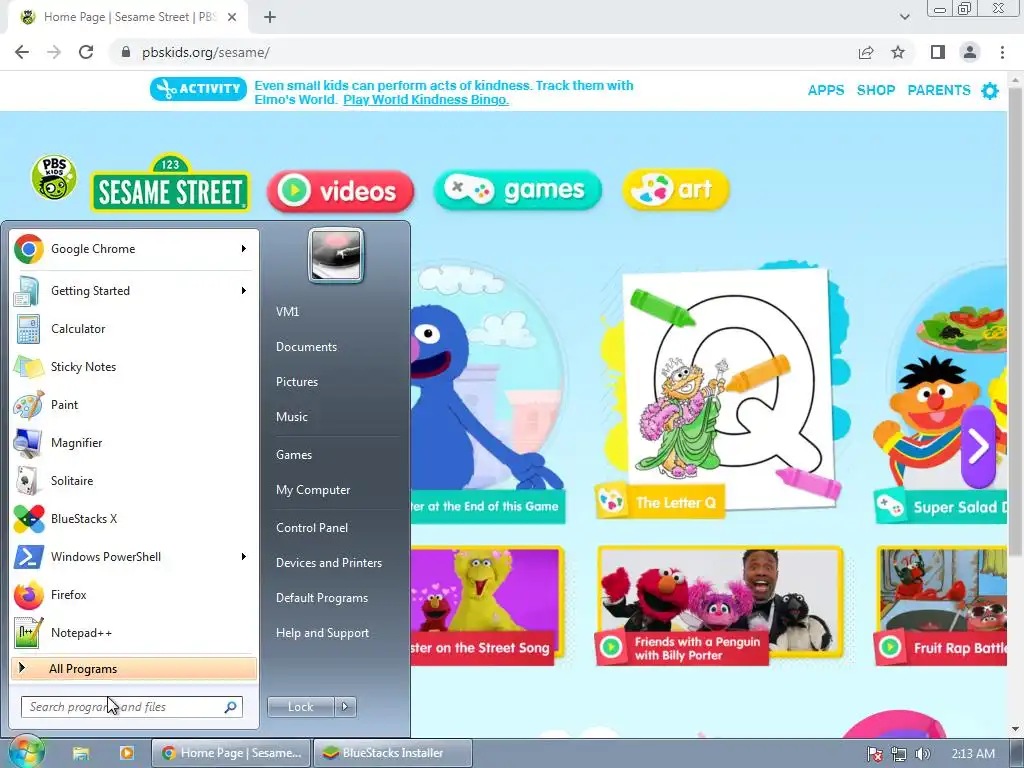Open My Computer

click(313, 490)
